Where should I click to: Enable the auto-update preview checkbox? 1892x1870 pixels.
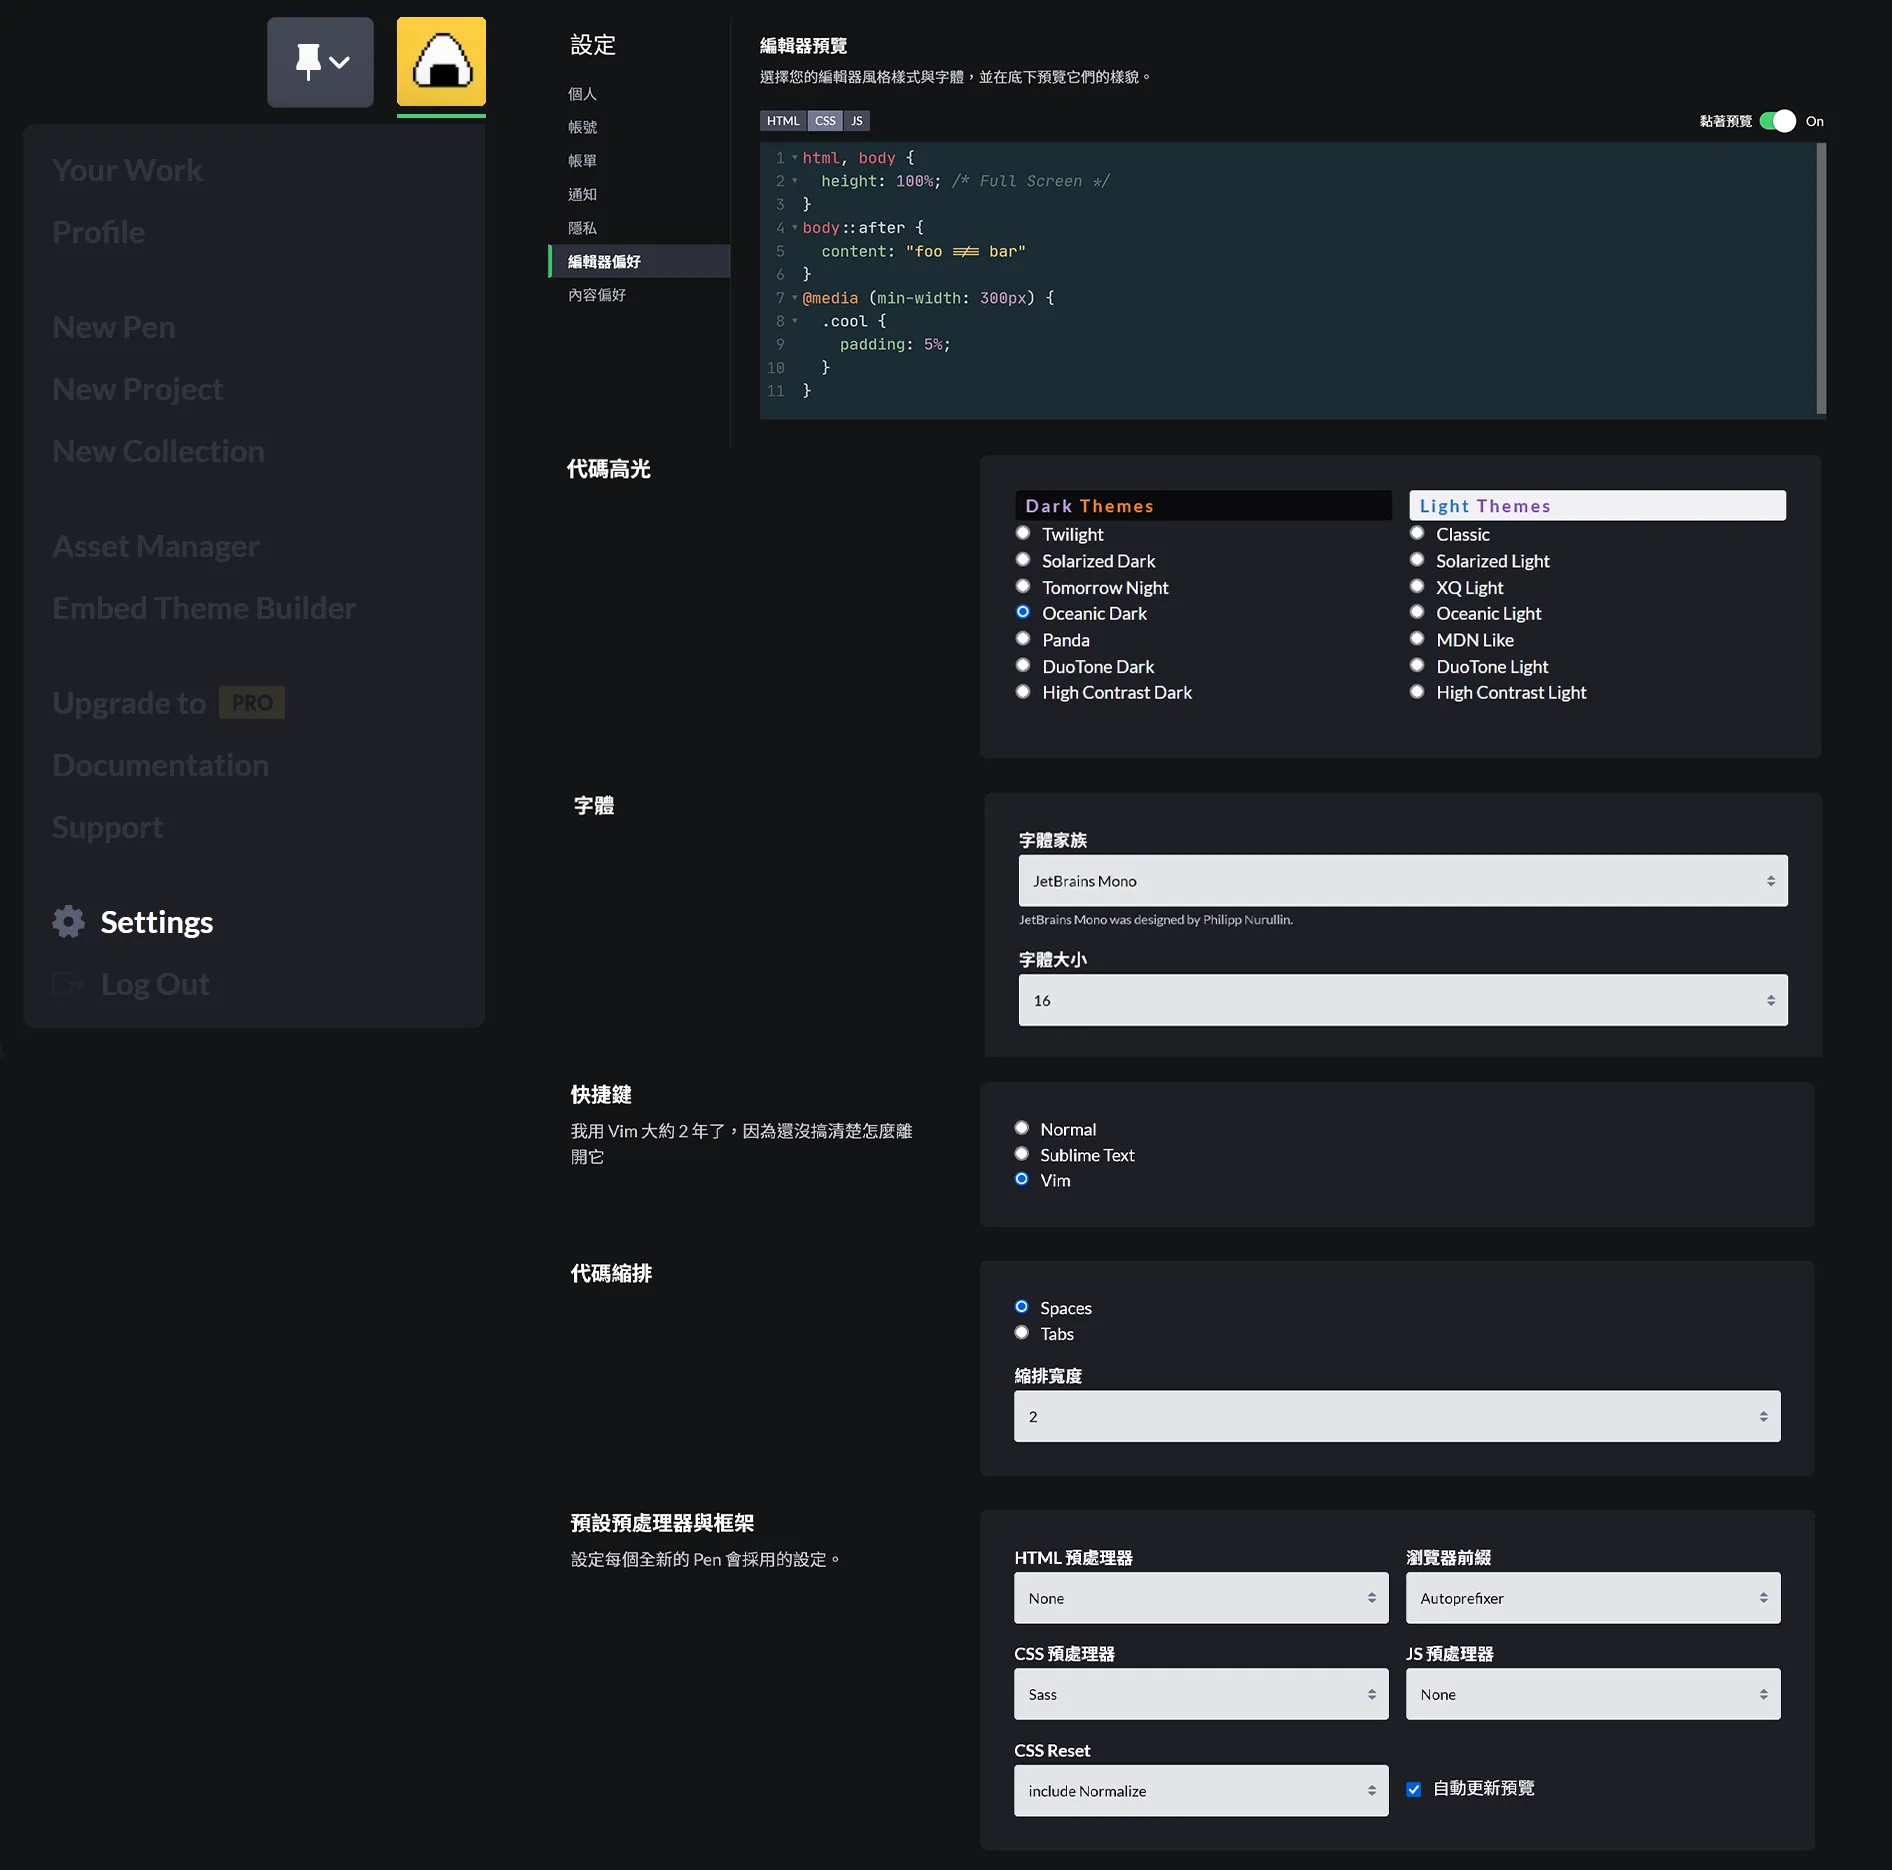(x=1414, y=1789)
